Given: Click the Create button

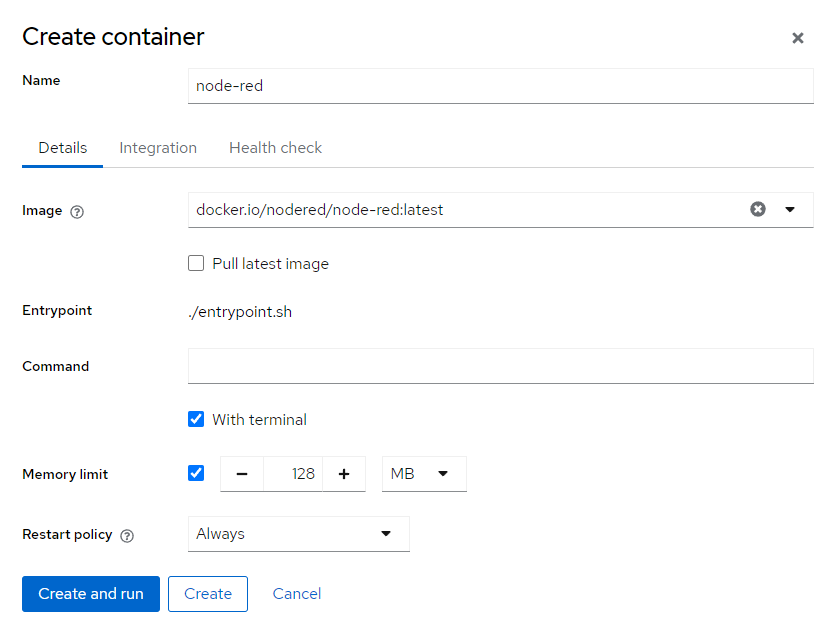Looking at the screenshot, I should pos(208,594).
